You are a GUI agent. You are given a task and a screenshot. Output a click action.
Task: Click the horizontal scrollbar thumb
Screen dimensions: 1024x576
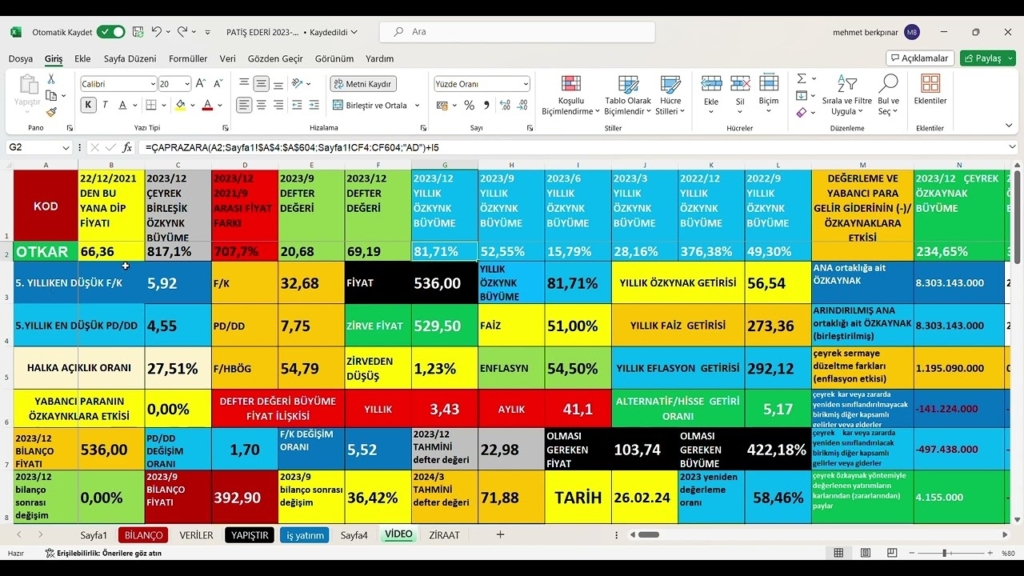click(x=648, y=535)
